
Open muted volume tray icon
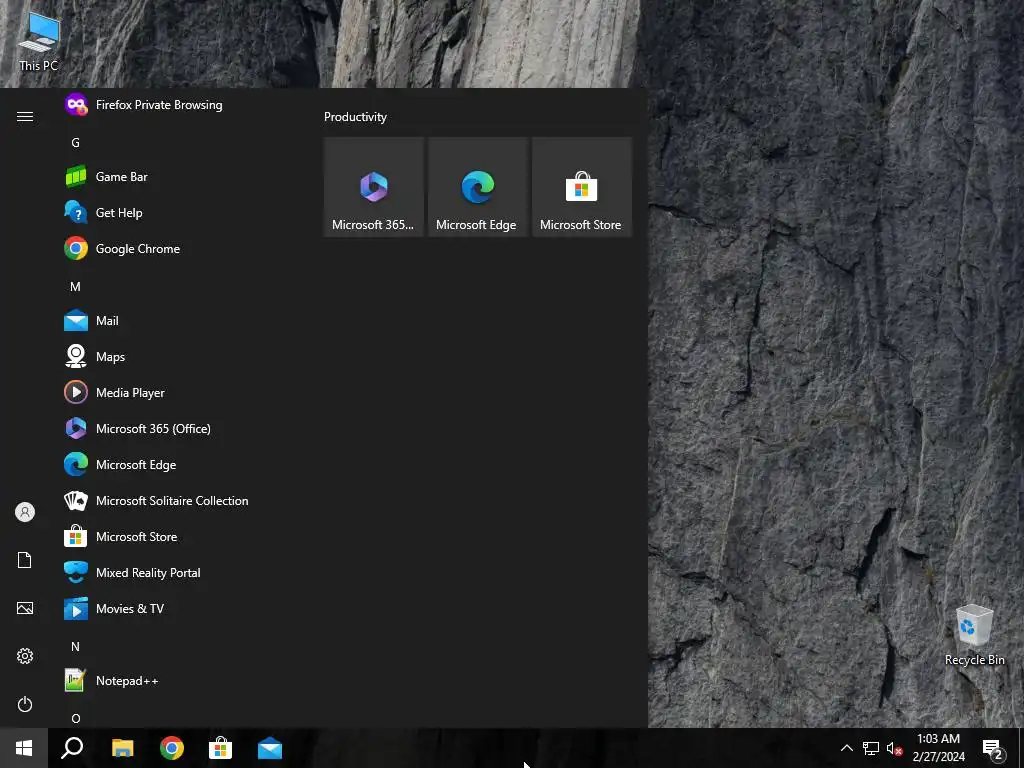894,748
